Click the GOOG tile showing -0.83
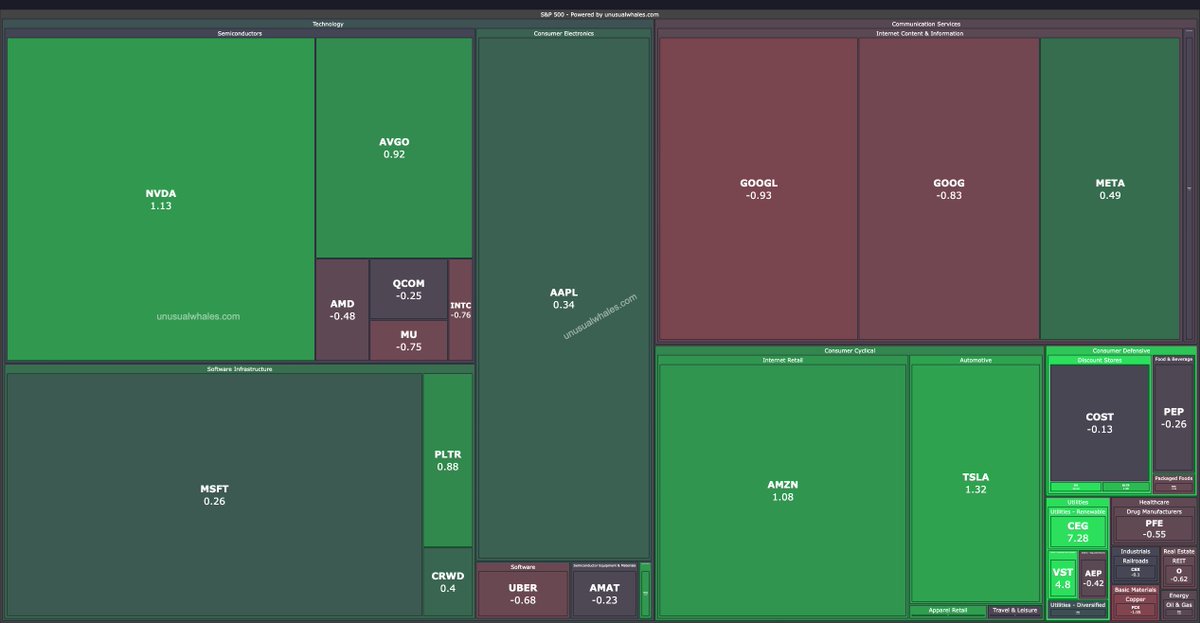Screen dimensions: 1200x623 click(x=949, y=189)
